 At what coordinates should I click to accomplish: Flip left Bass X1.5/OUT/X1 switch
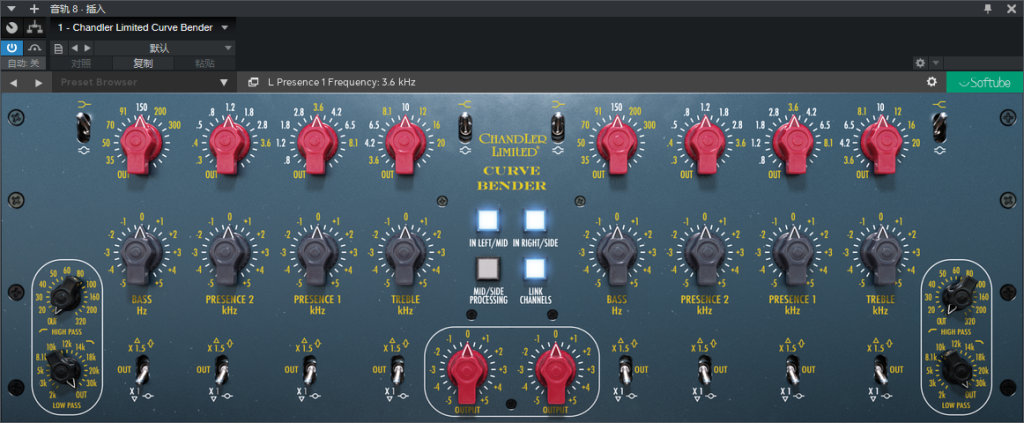tap(141, 370)
